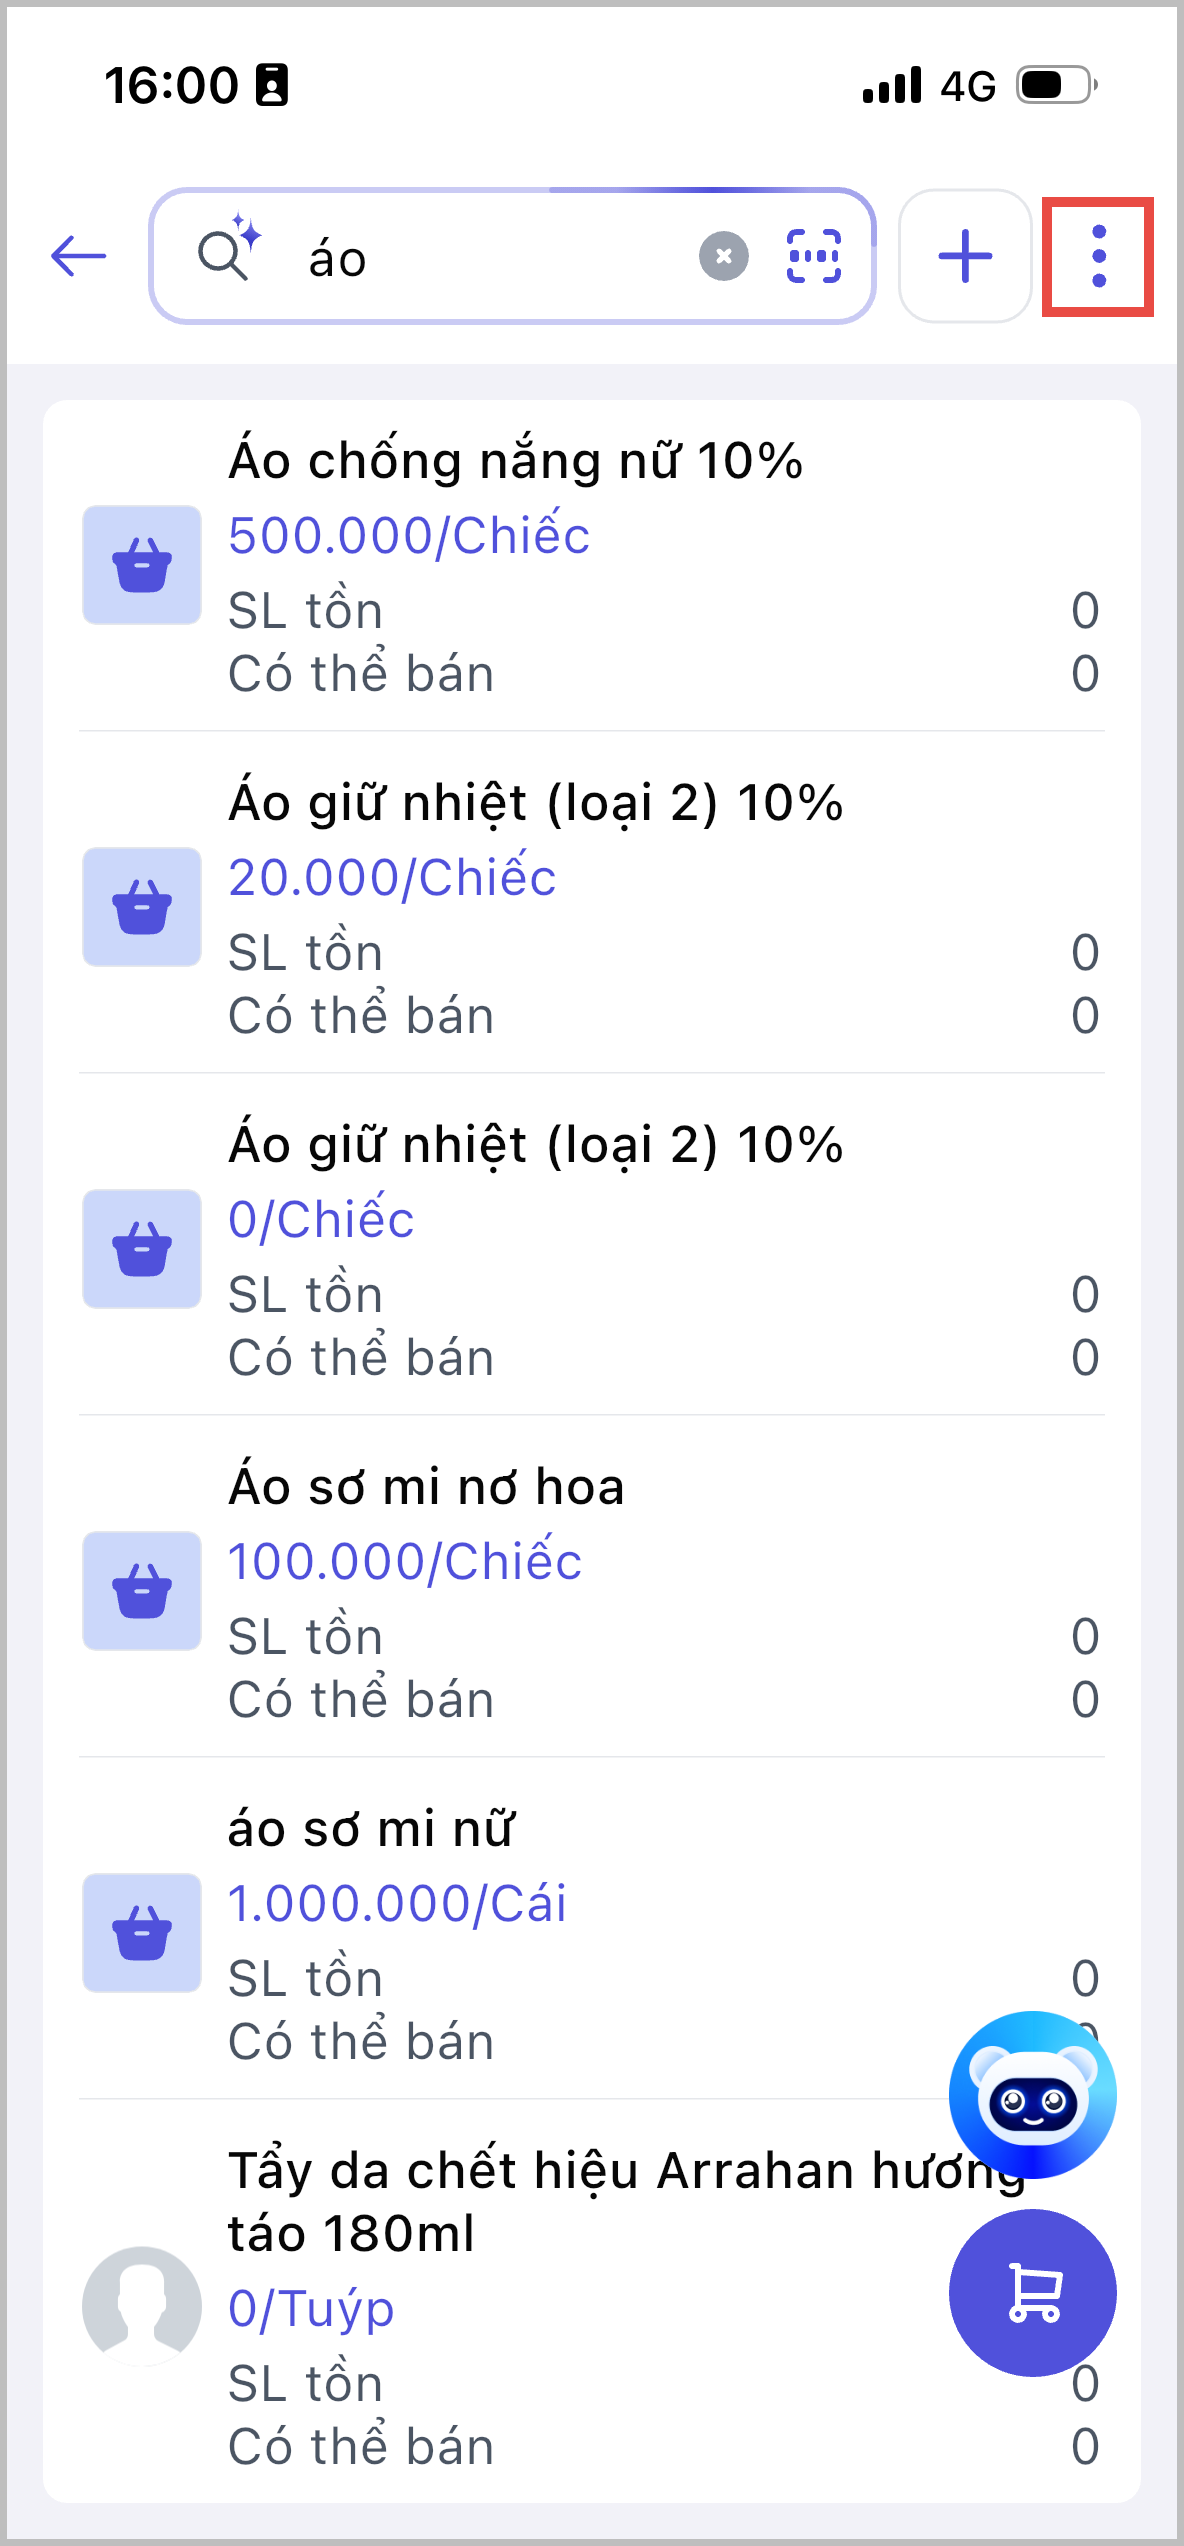The image size is (1184, 2546).
Task: Tap basket icon of Áo chống nắng nữ
Action: point(142,565)
